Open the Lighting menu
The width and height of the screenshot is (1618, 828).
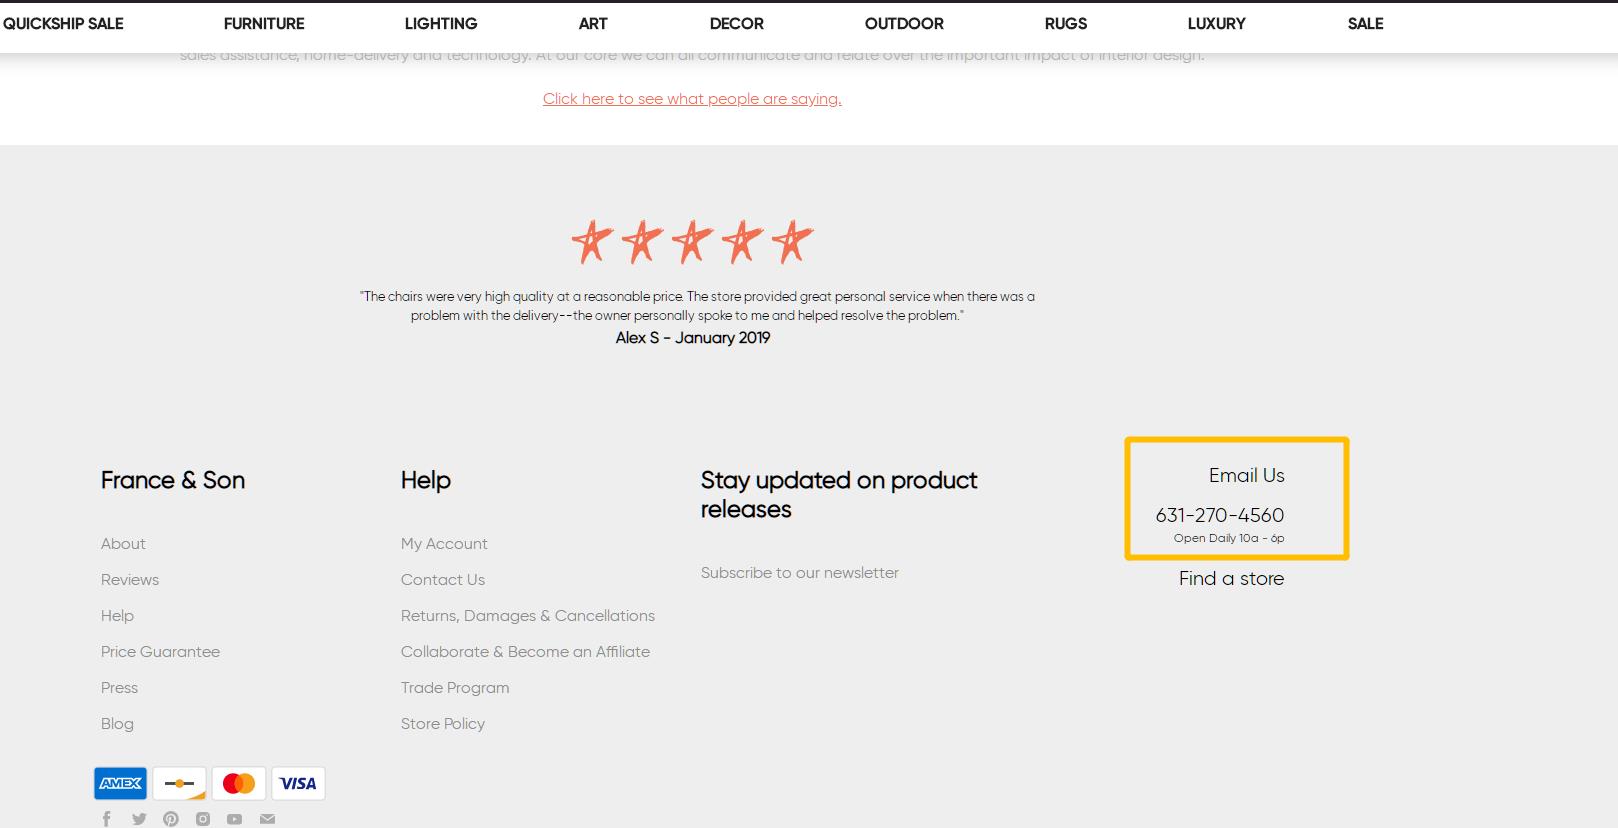(x=441, y=23)
